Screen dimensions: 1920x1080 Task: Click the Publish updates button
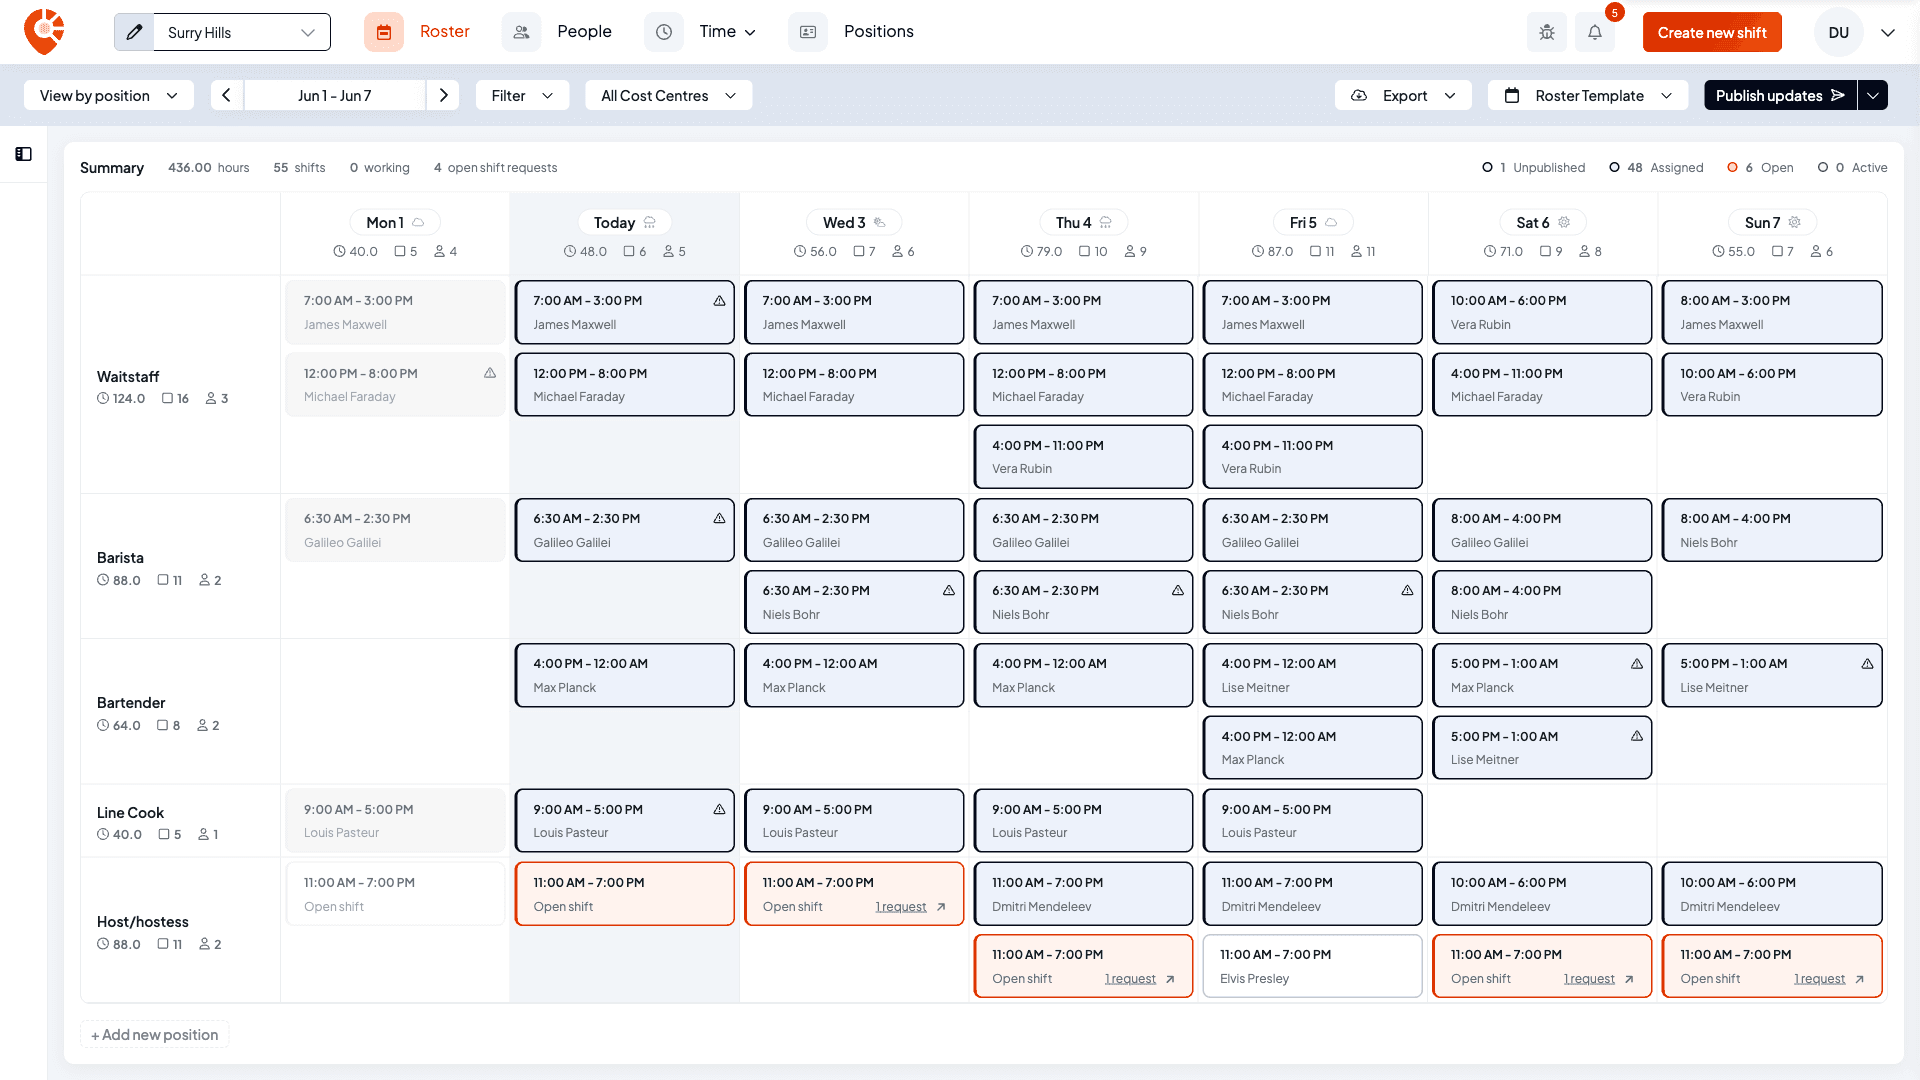pyautogui.click(x=1780, y=95)
